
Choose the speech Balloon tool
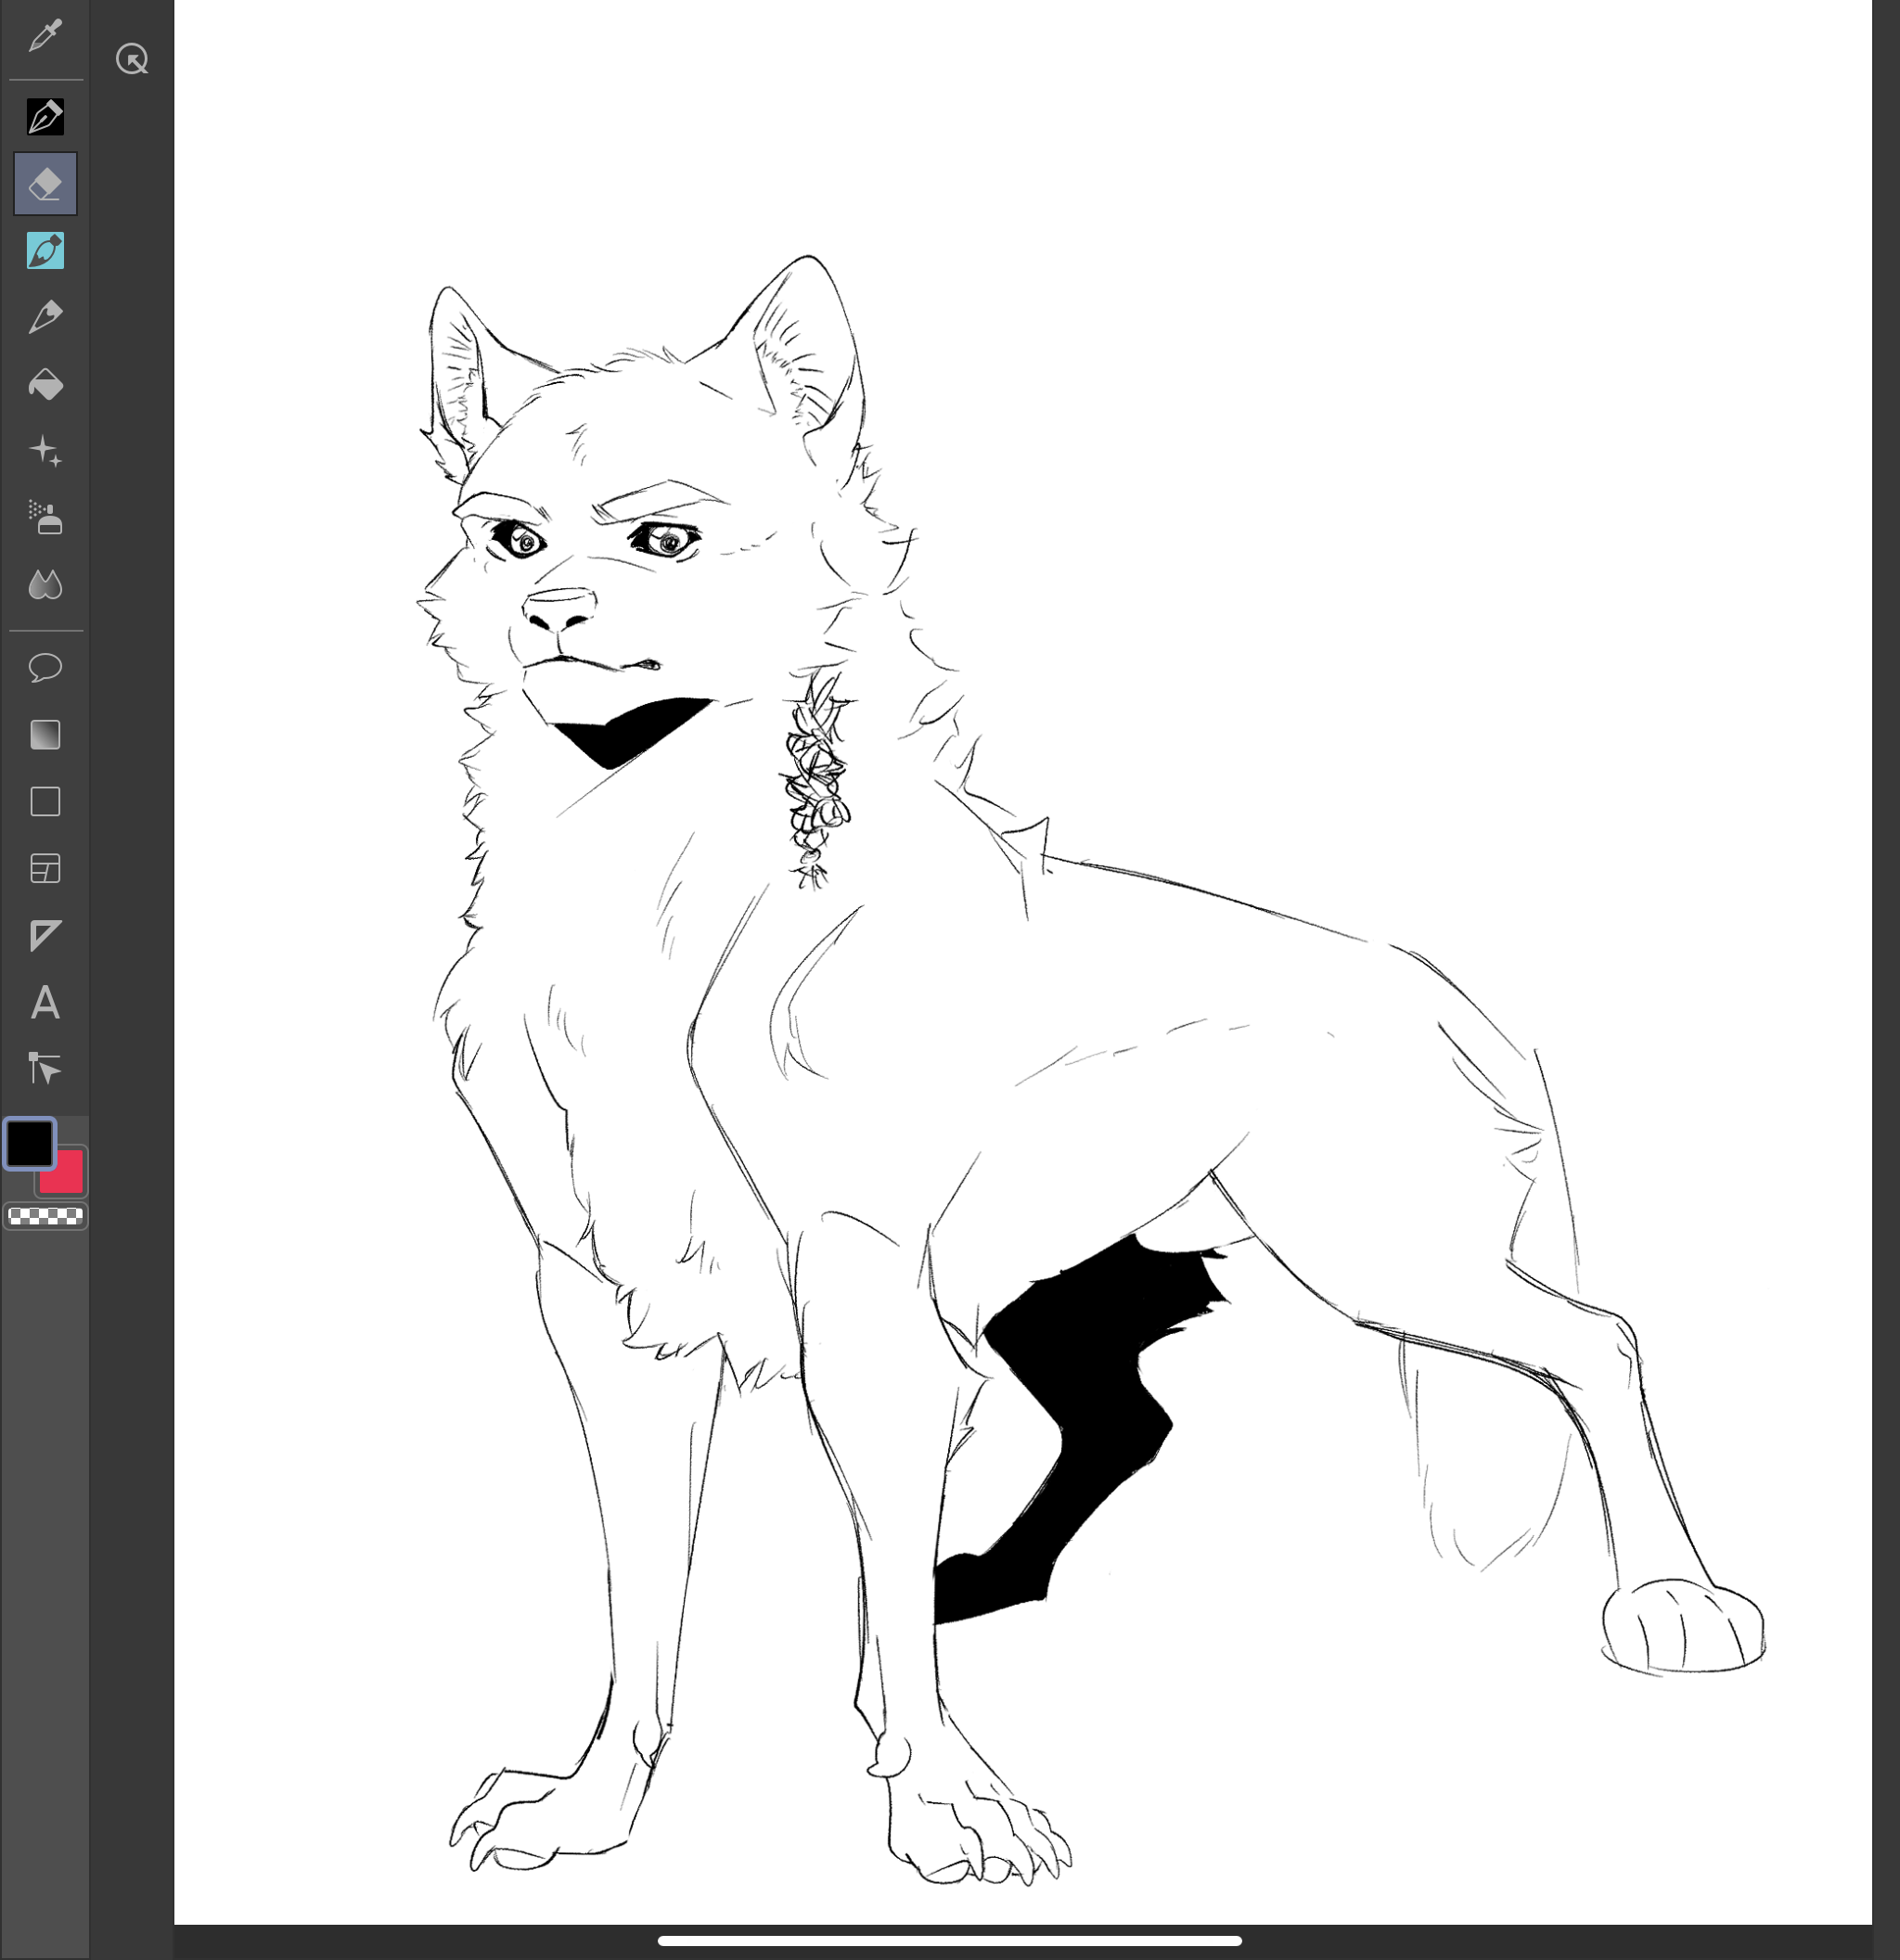pos(45,668)
